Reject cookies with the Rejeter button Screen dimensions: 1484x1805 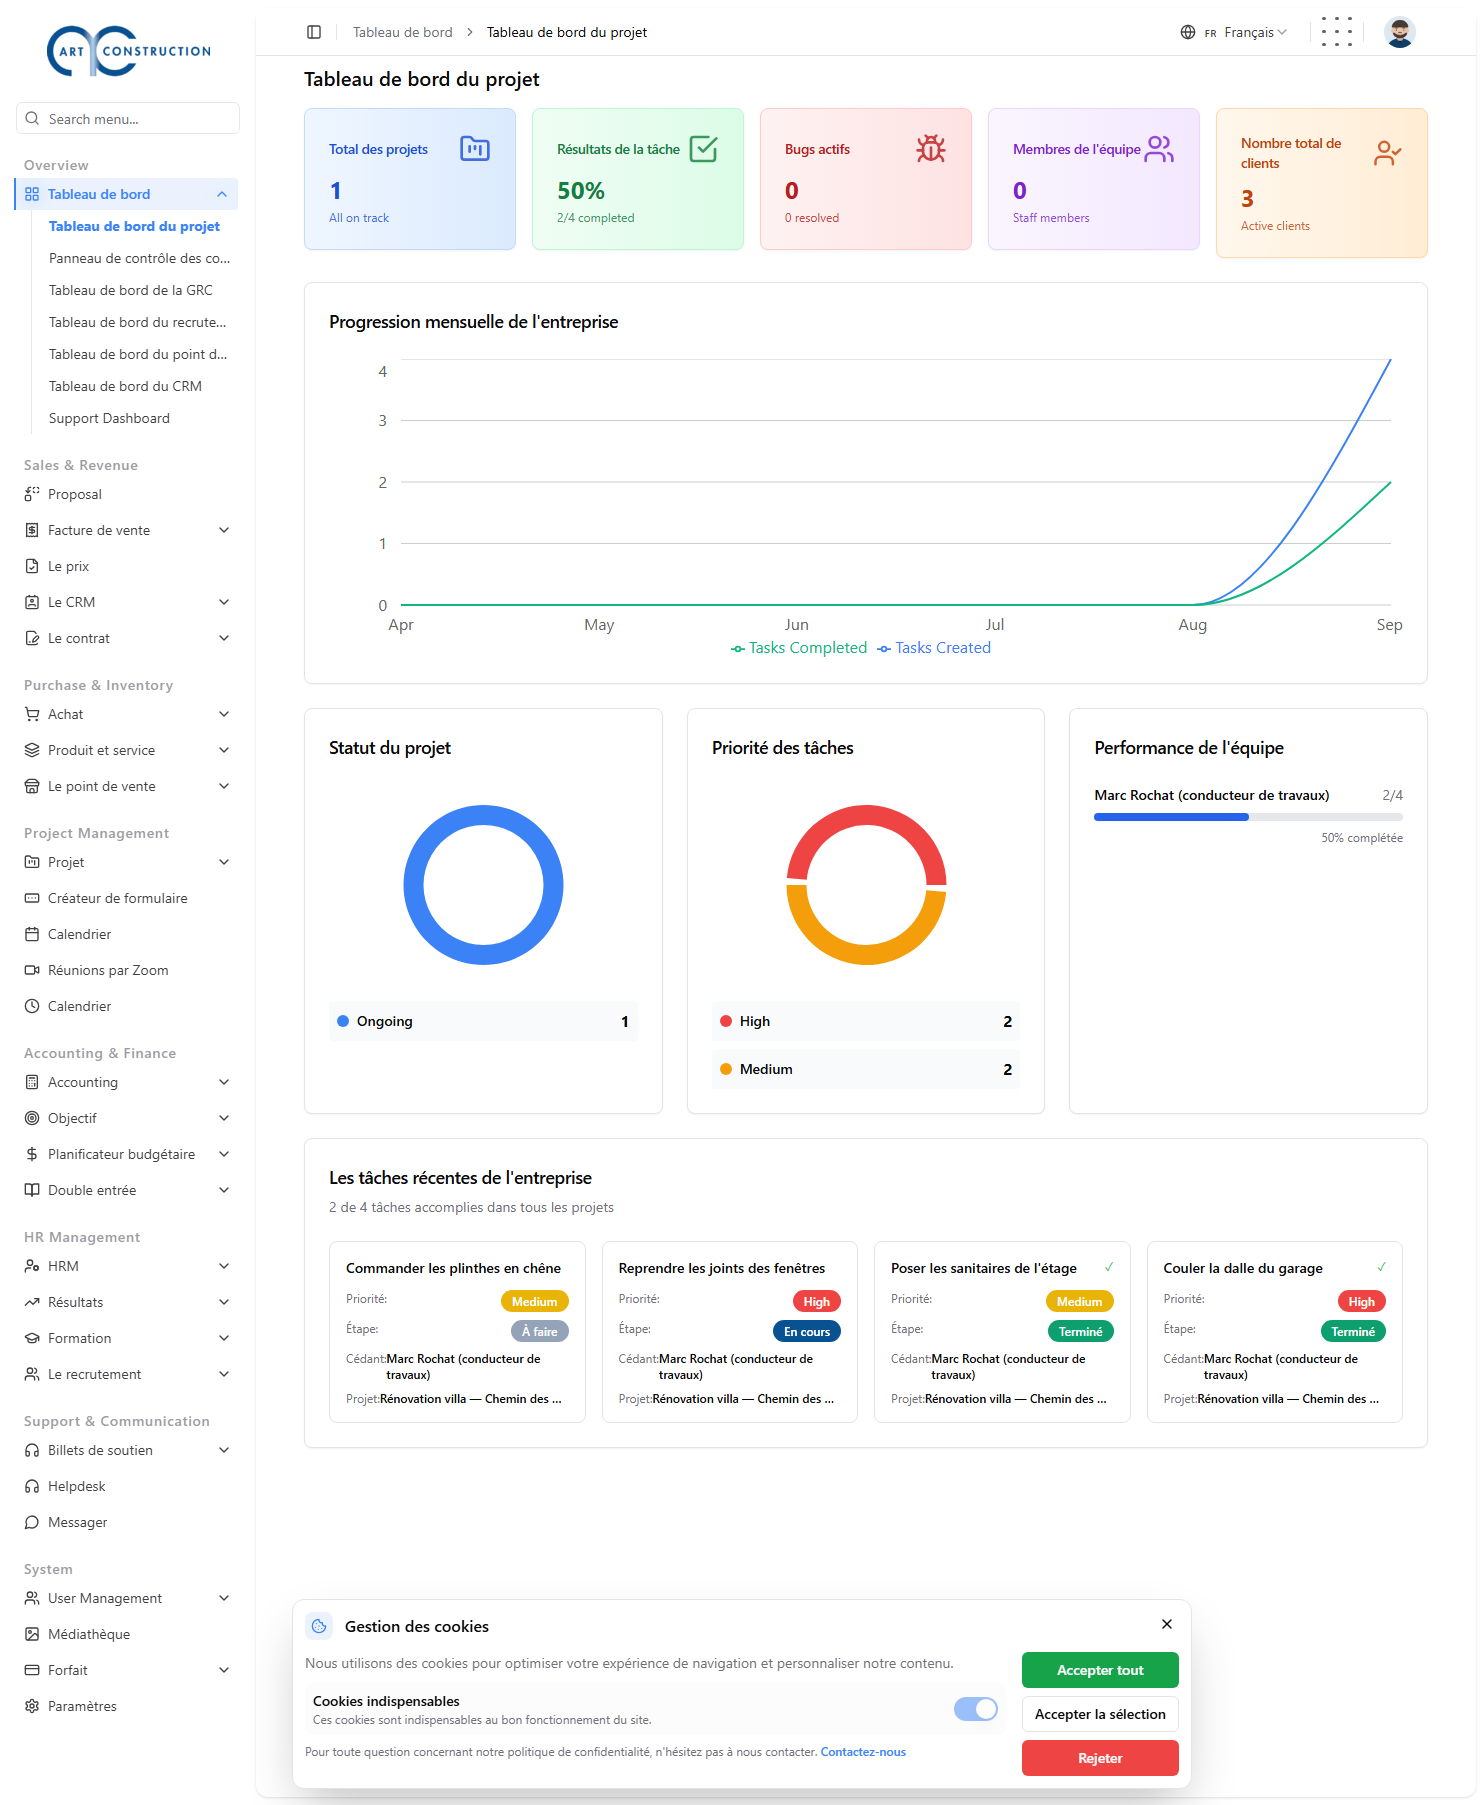[1100, 1758]
